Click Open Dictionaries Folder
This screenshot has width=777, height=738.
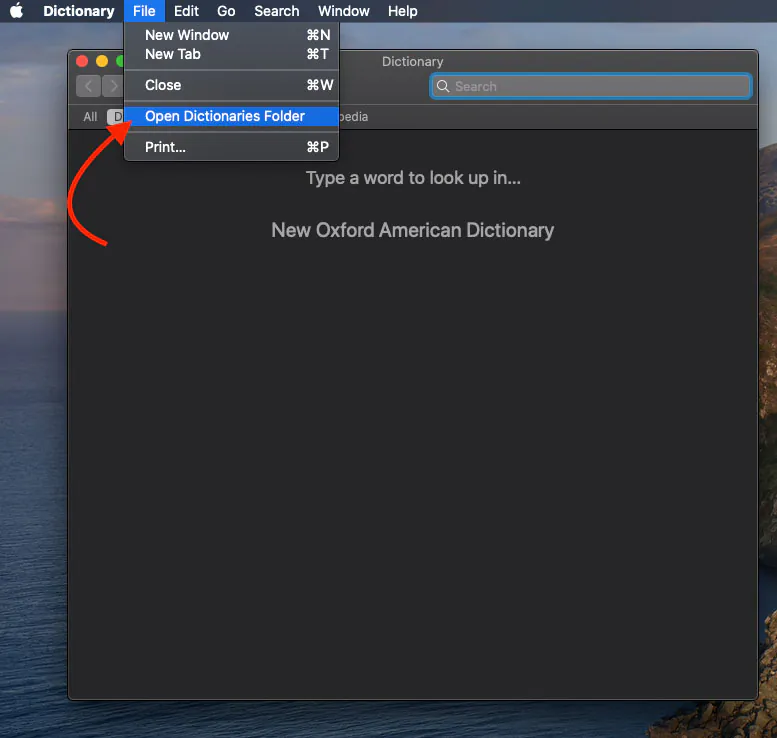225,116
